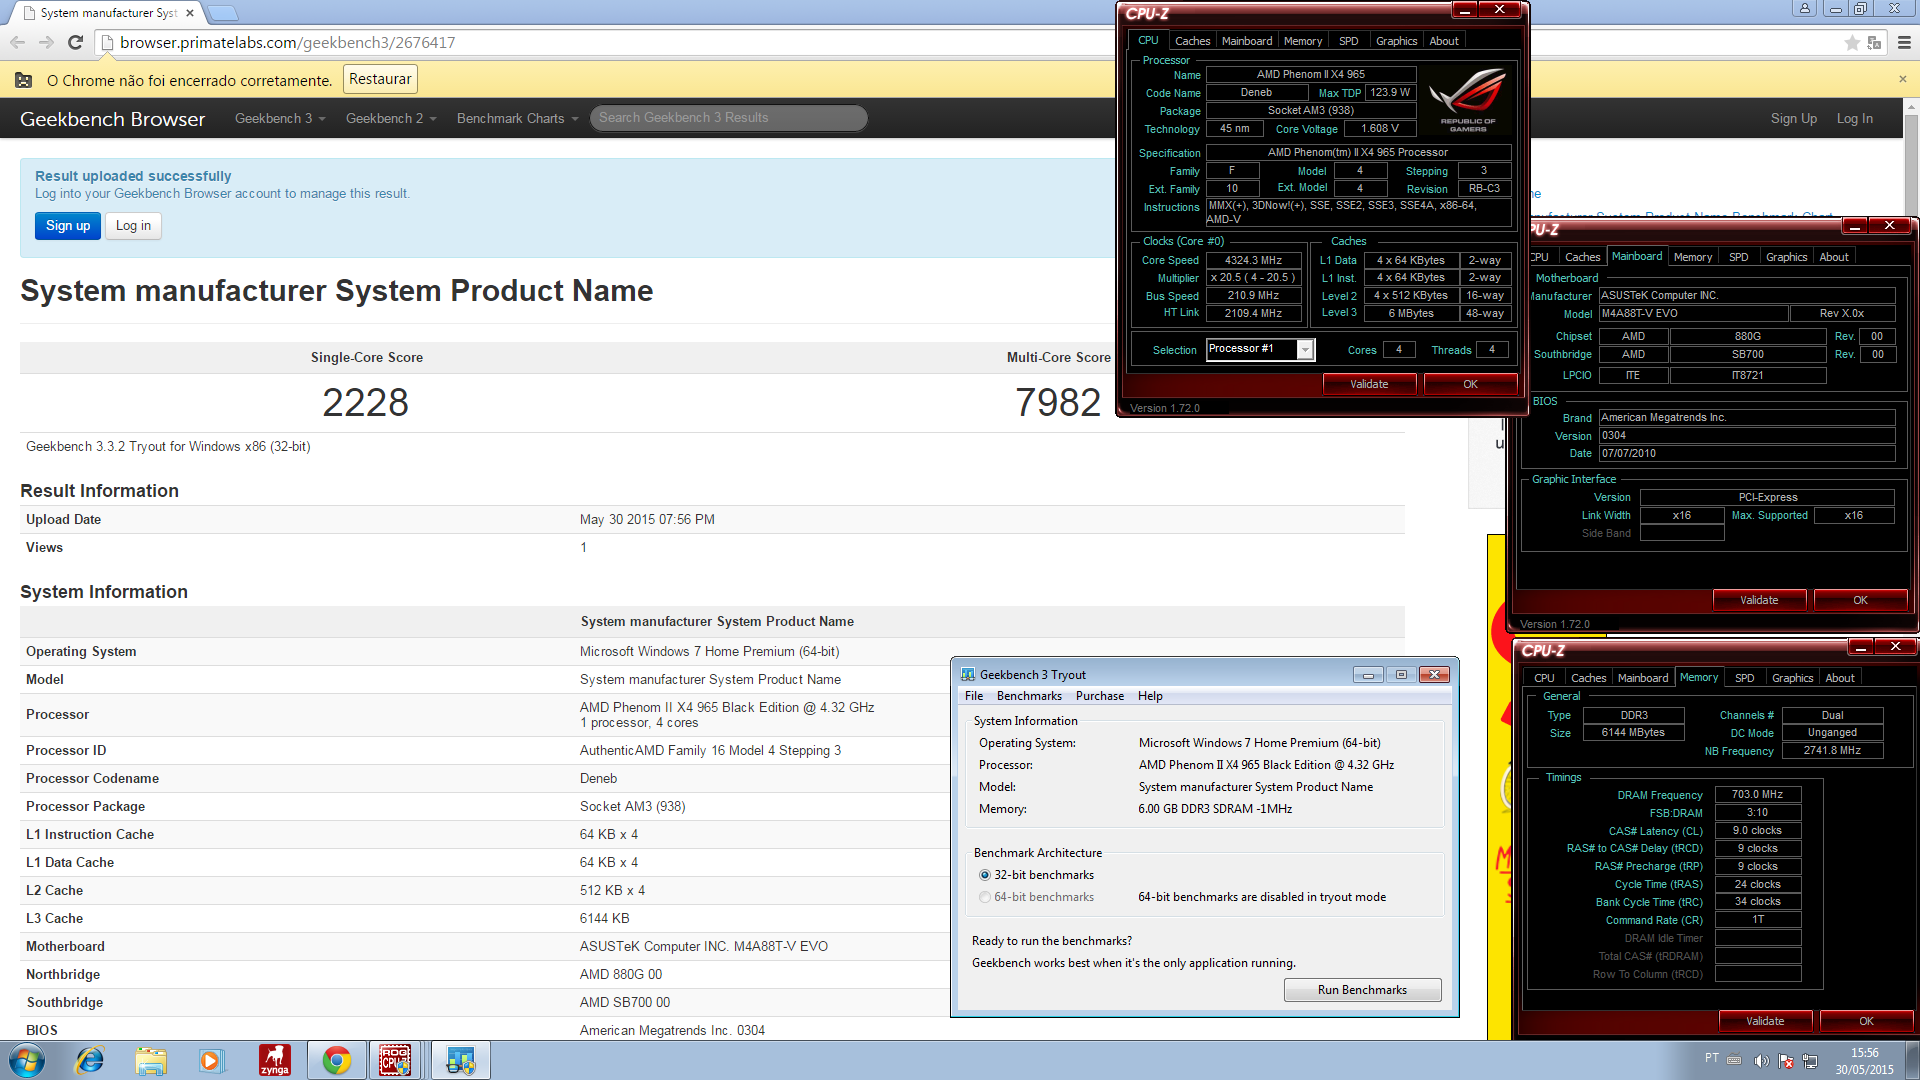Open About tab in the Memory CPU-Z window
Viewport: 1920px width, 1080px height.
1839,678
